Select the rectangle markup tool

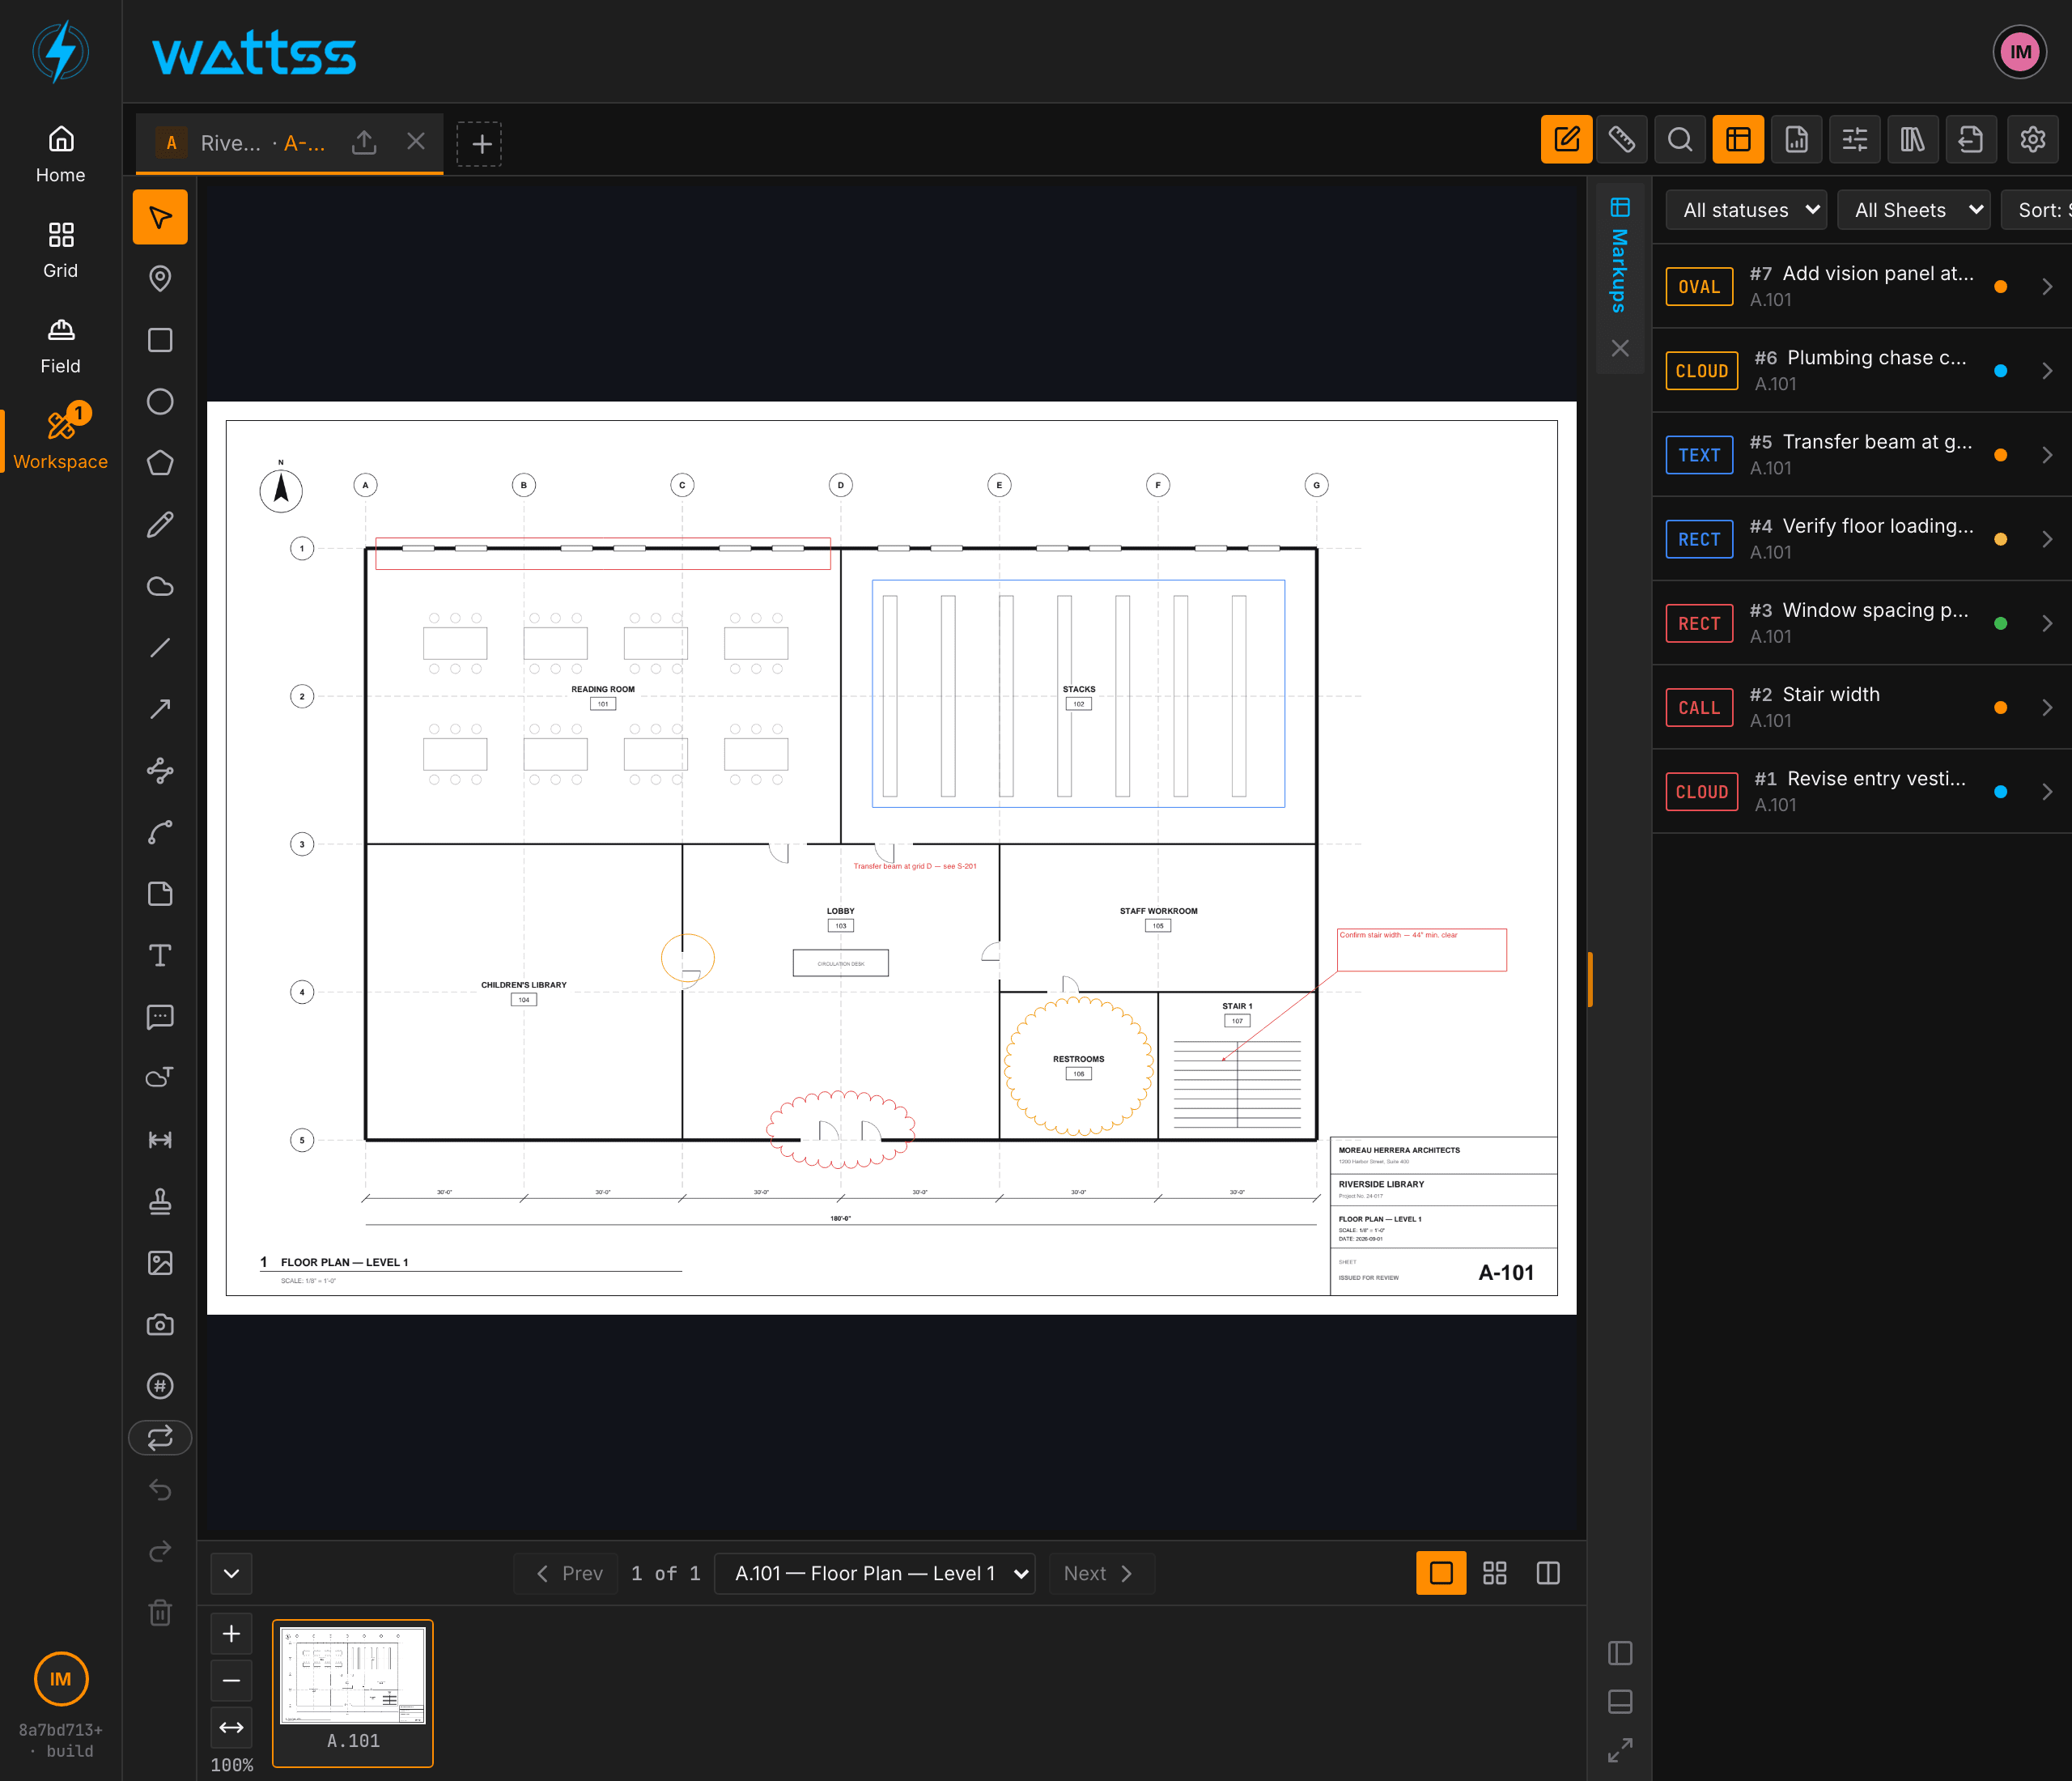click(160, 340)
